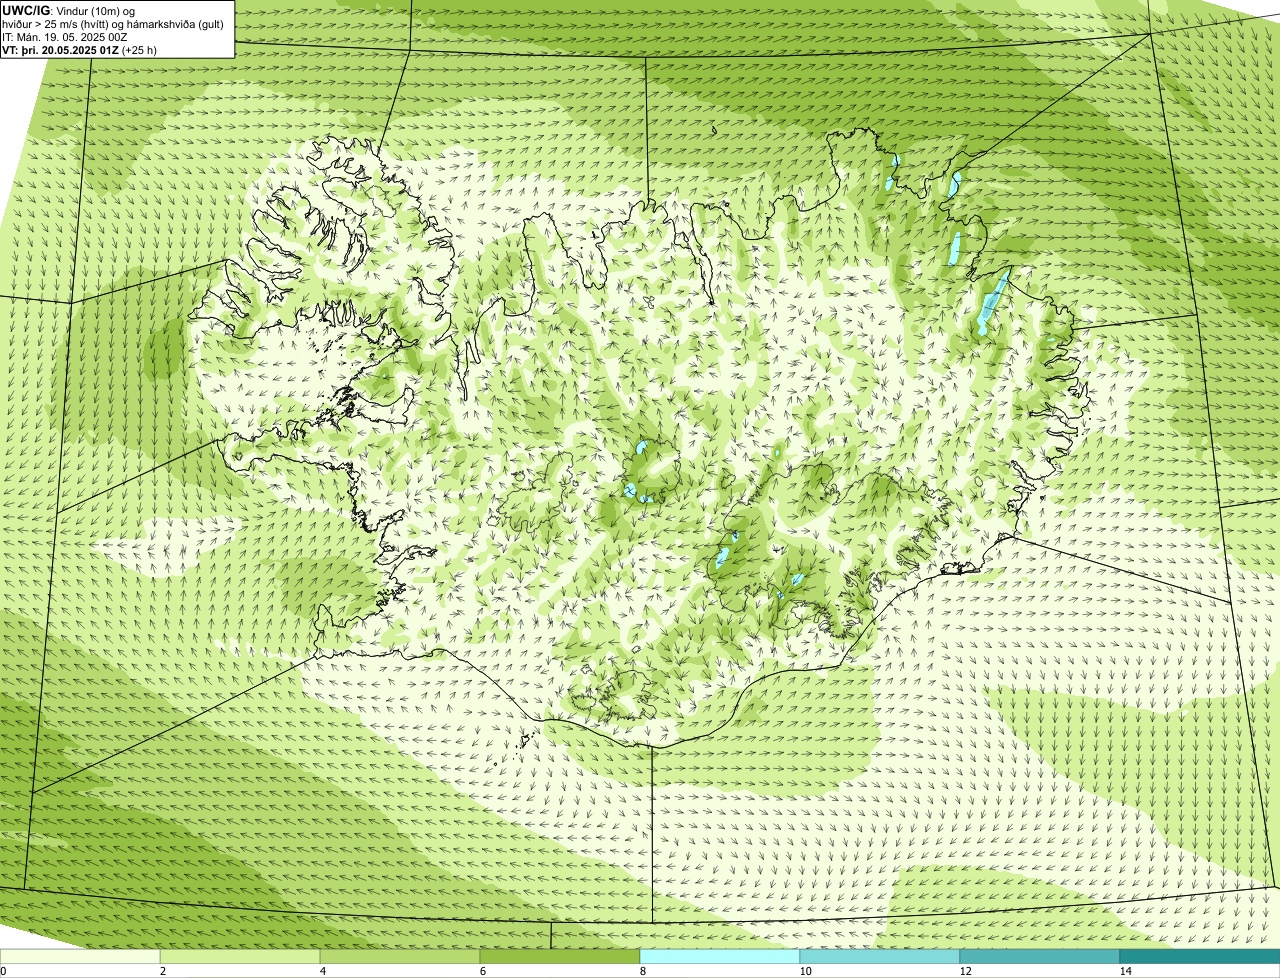Click the 'VT: þri. 20.05.2025 01Z (+25 h)' line

coord(80,49)
